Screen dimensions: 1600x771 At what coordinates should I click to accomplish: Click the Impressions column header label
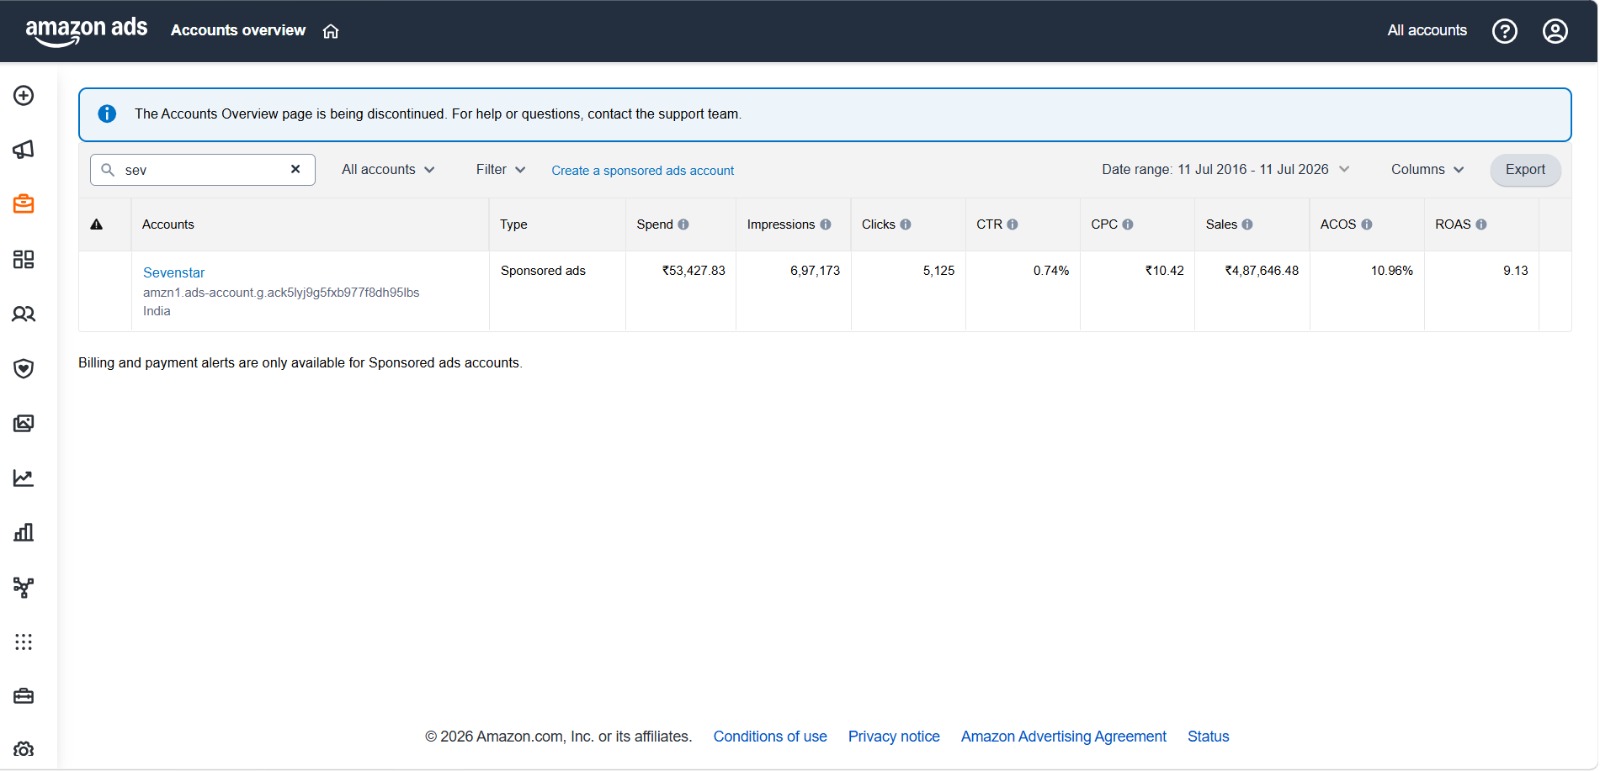781,225
